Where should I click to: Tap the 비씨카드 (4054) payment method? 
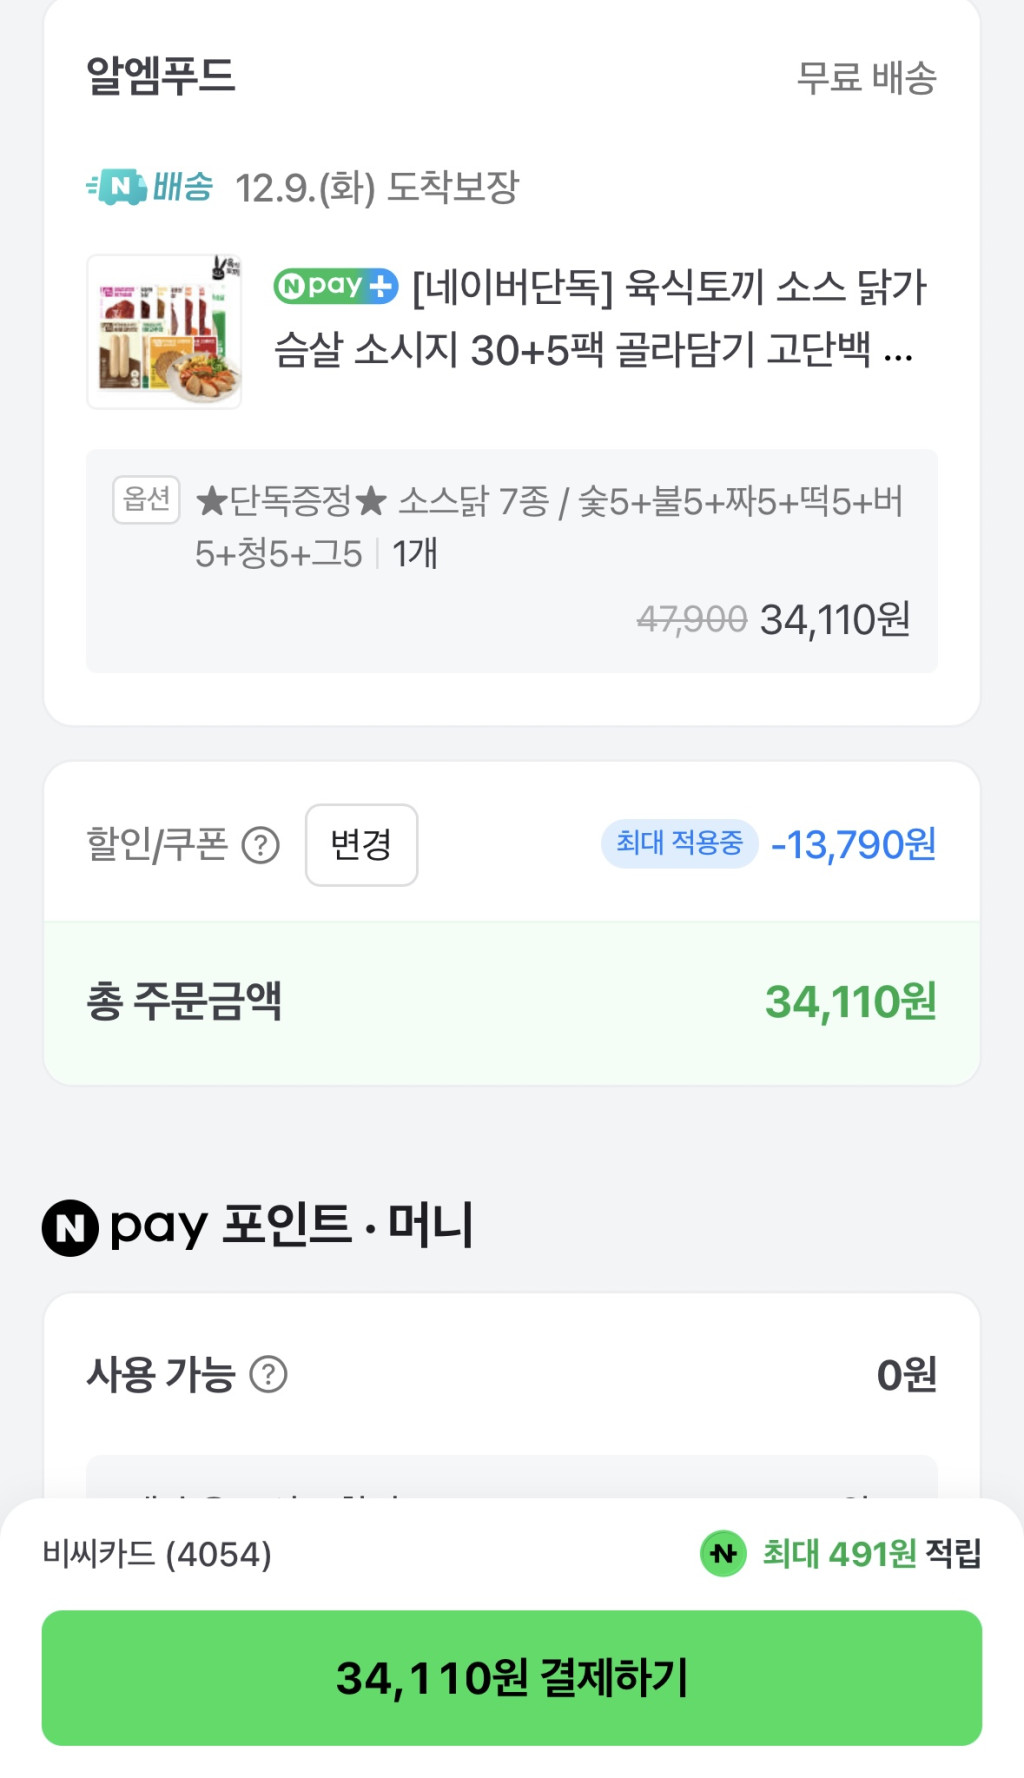click(157, 1554)
